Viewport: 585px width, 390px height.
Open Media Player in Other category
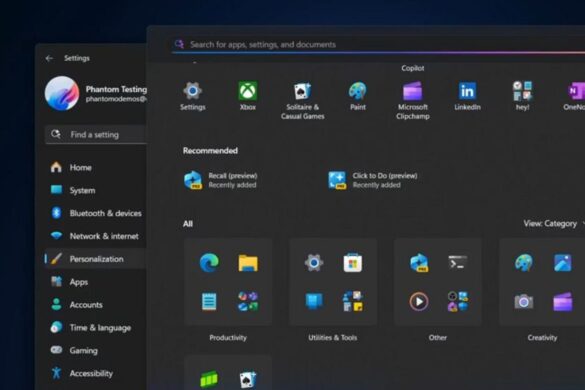coord(419,302)
